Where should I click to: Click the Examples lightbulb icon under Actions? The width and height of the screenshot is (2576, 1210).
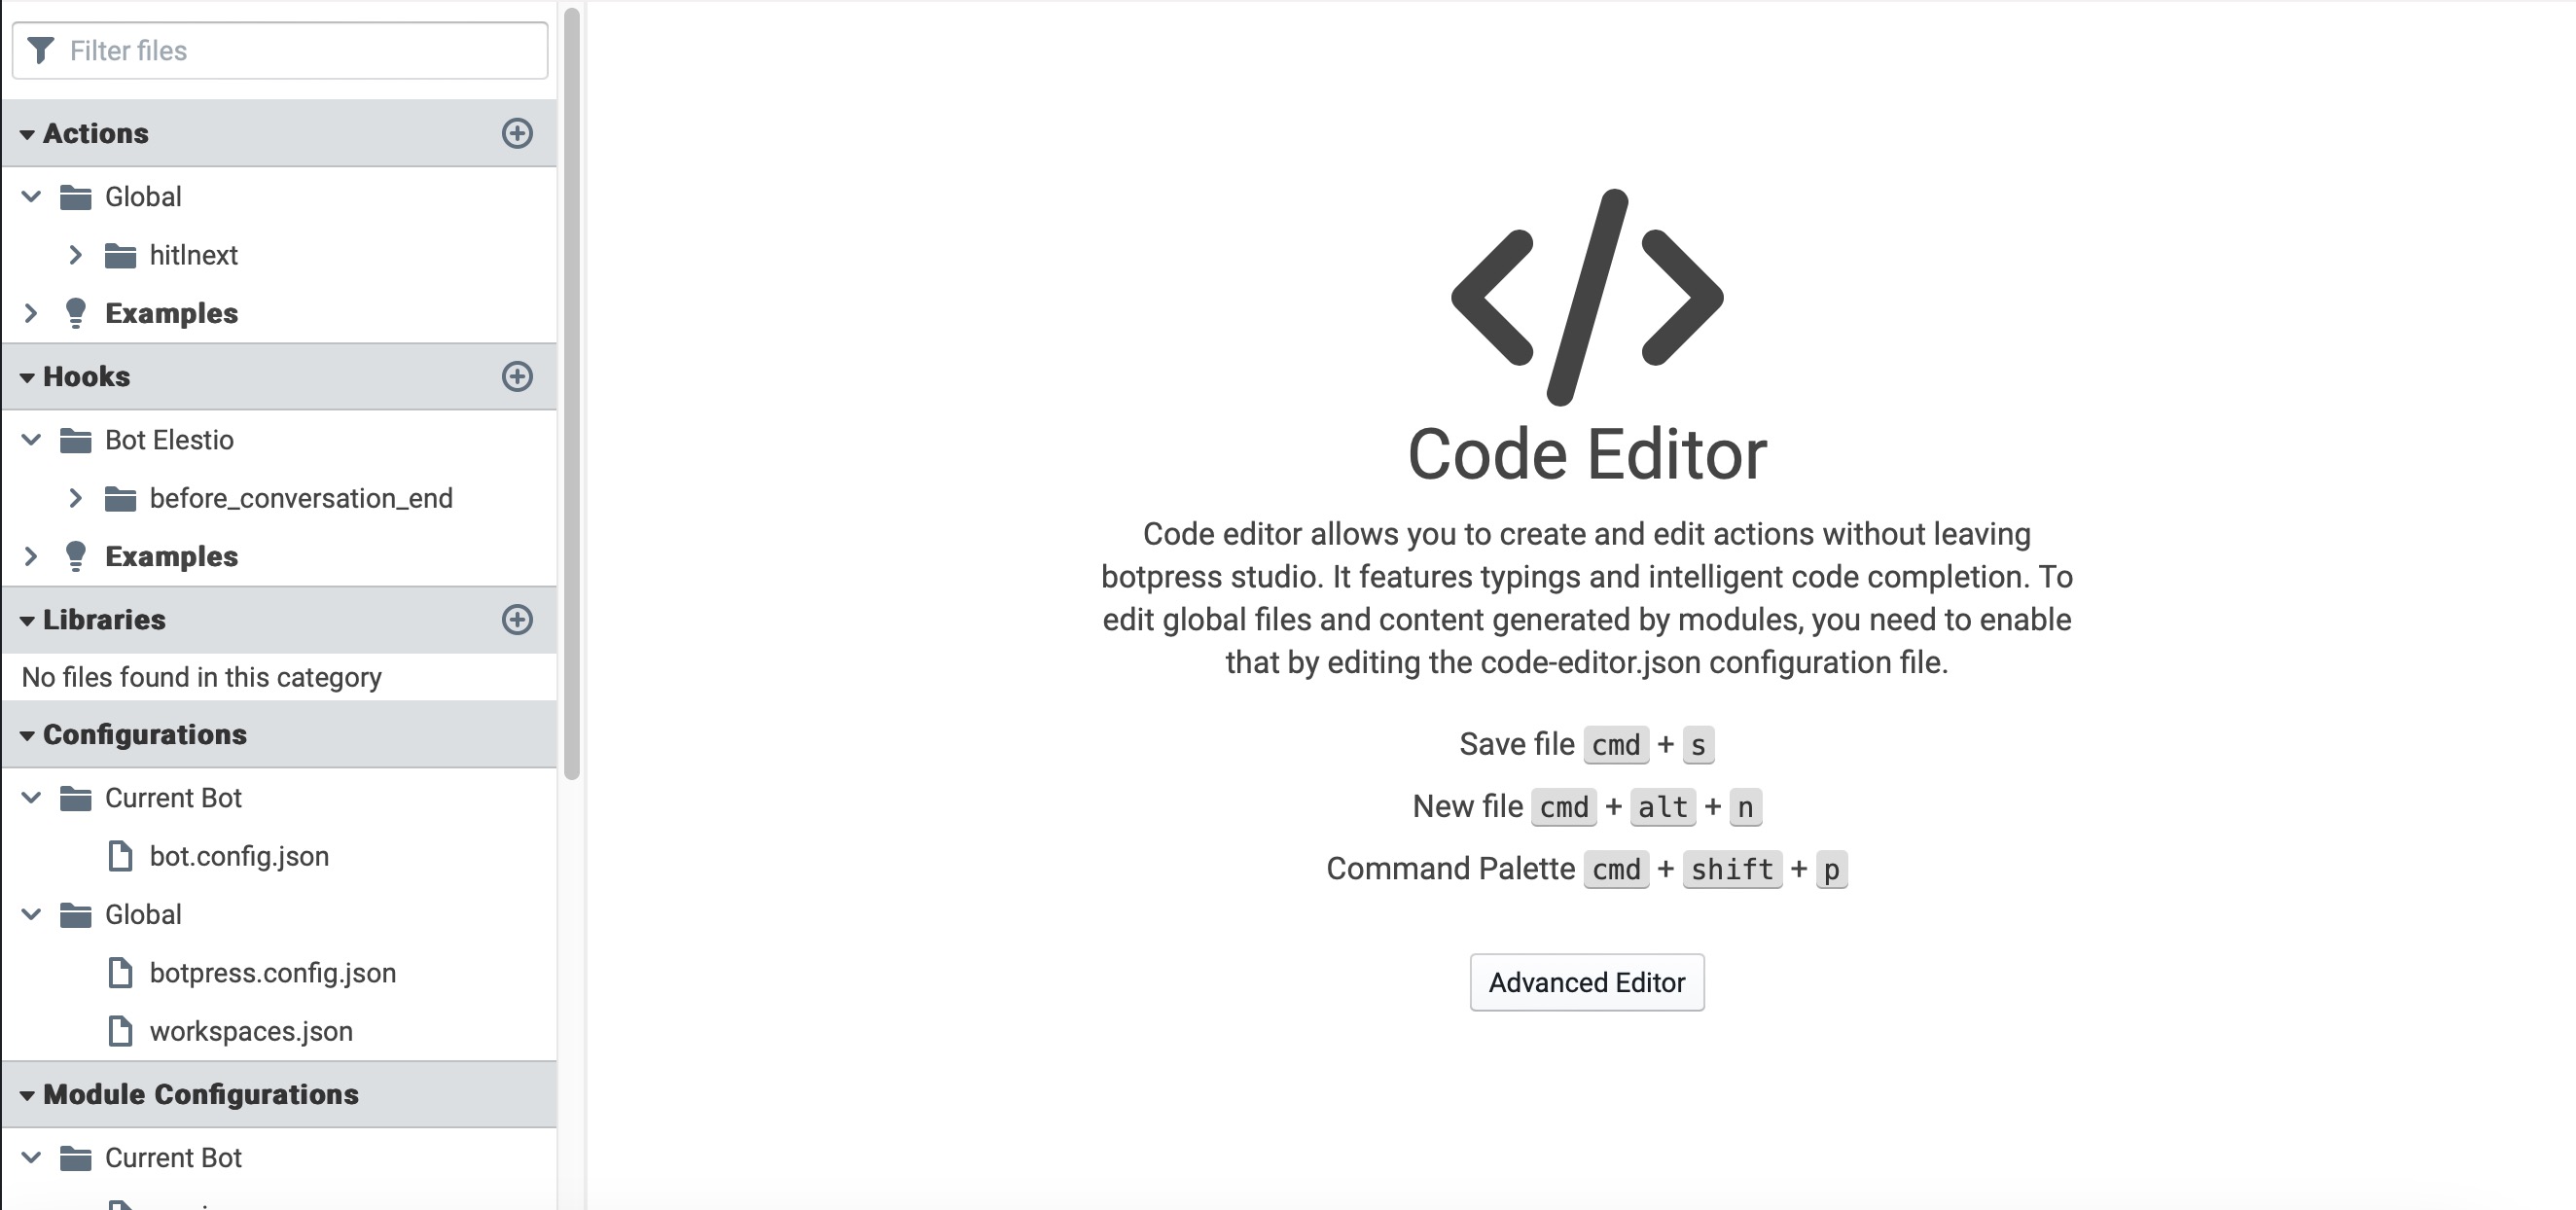tap(76, 313)
